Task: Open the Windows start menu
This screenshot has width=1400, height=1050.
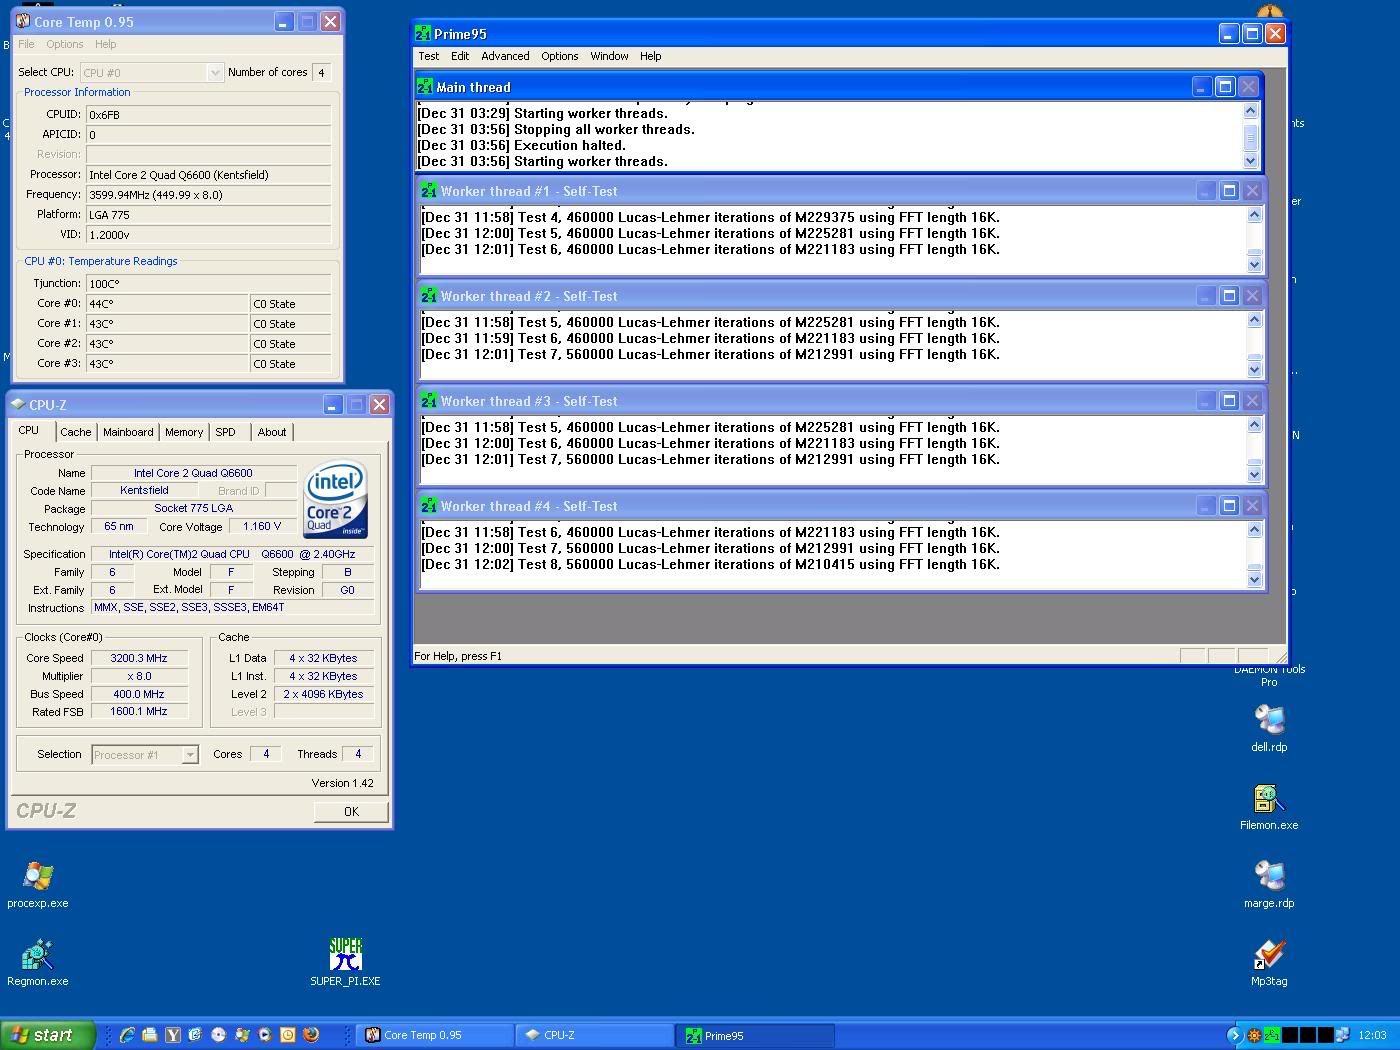Action: coord(48,1035)
